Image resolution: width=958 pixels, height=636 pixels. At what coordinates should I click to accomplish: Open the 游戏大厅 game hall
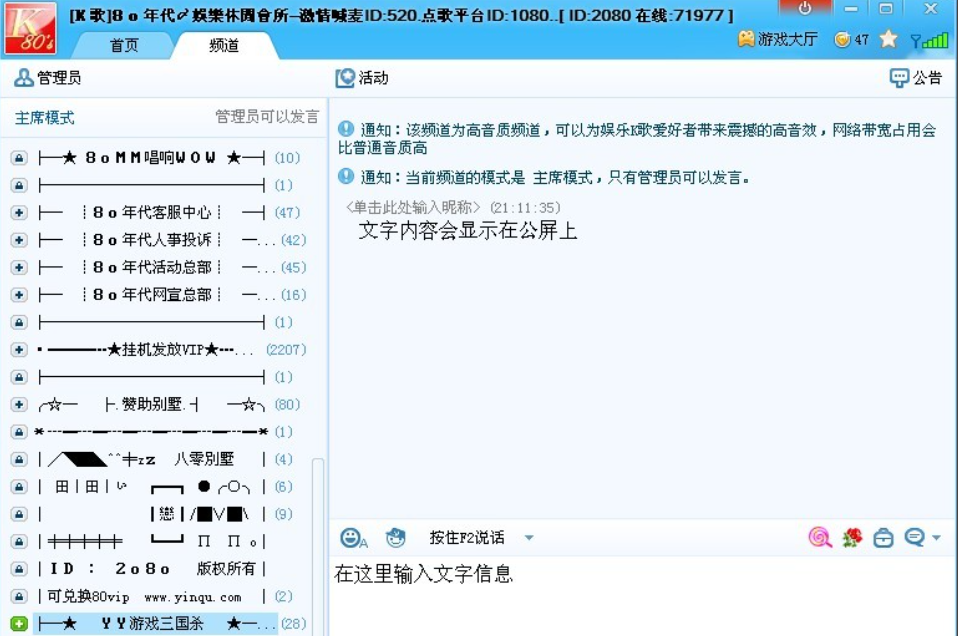777,39
